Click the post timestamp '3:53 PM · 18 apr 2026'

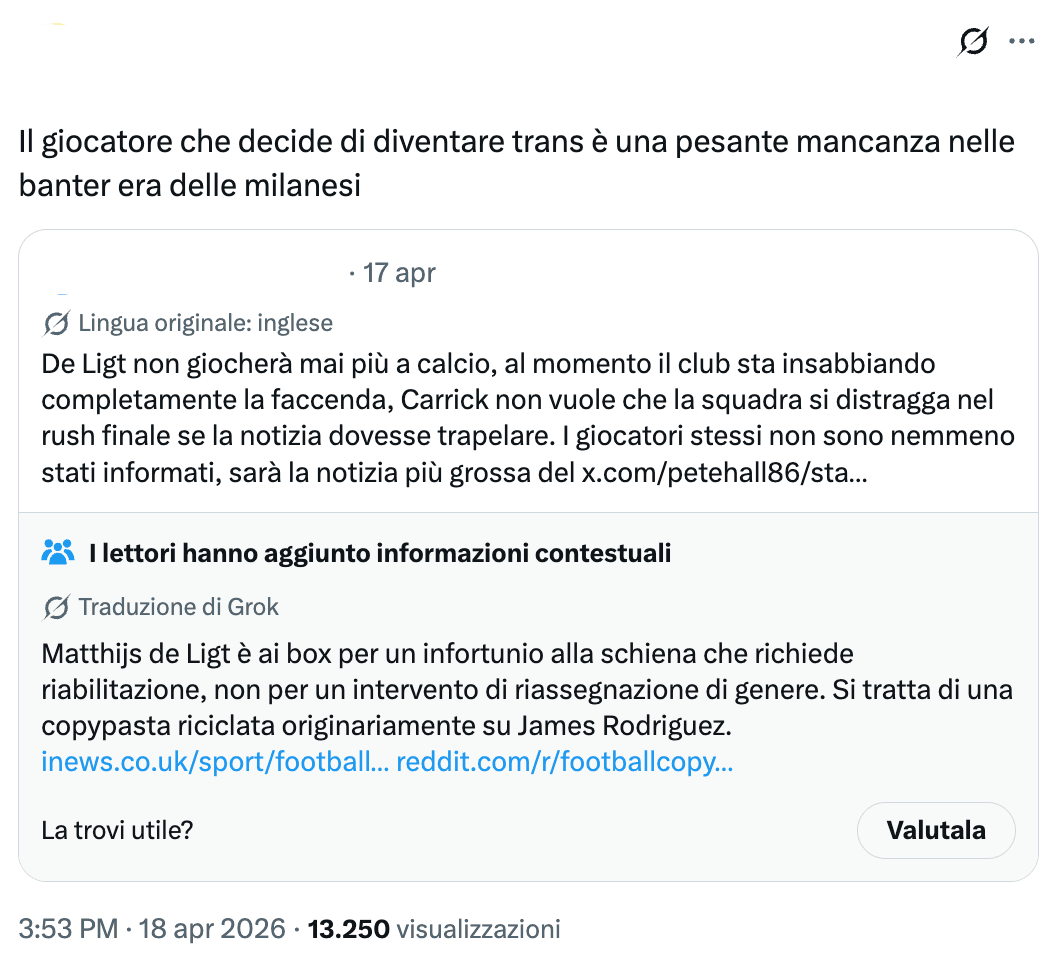(x=153, y=929)
